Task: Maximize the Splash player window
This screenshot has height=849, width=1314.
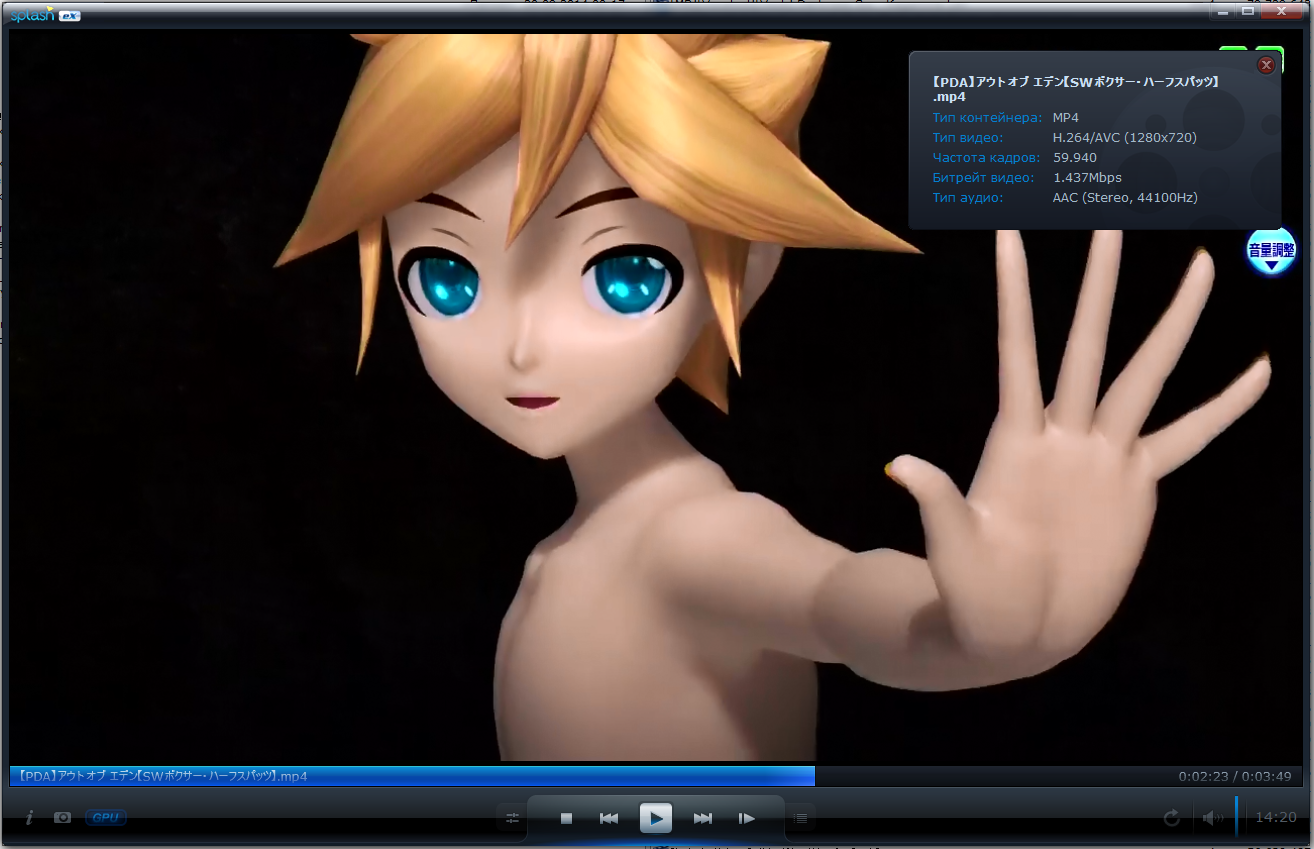Action: [1248, 11]
